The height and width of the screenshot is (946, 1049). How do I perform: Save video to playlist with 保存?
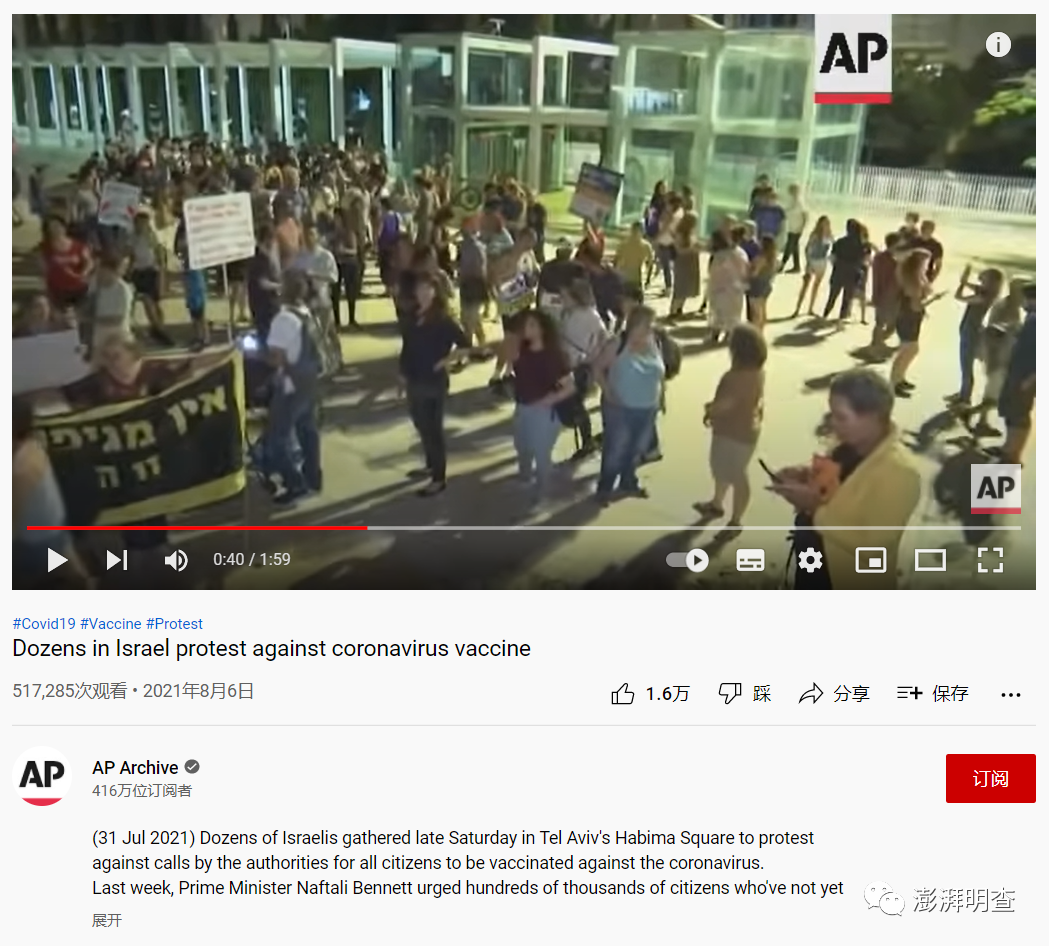click(x=933, y=694)
